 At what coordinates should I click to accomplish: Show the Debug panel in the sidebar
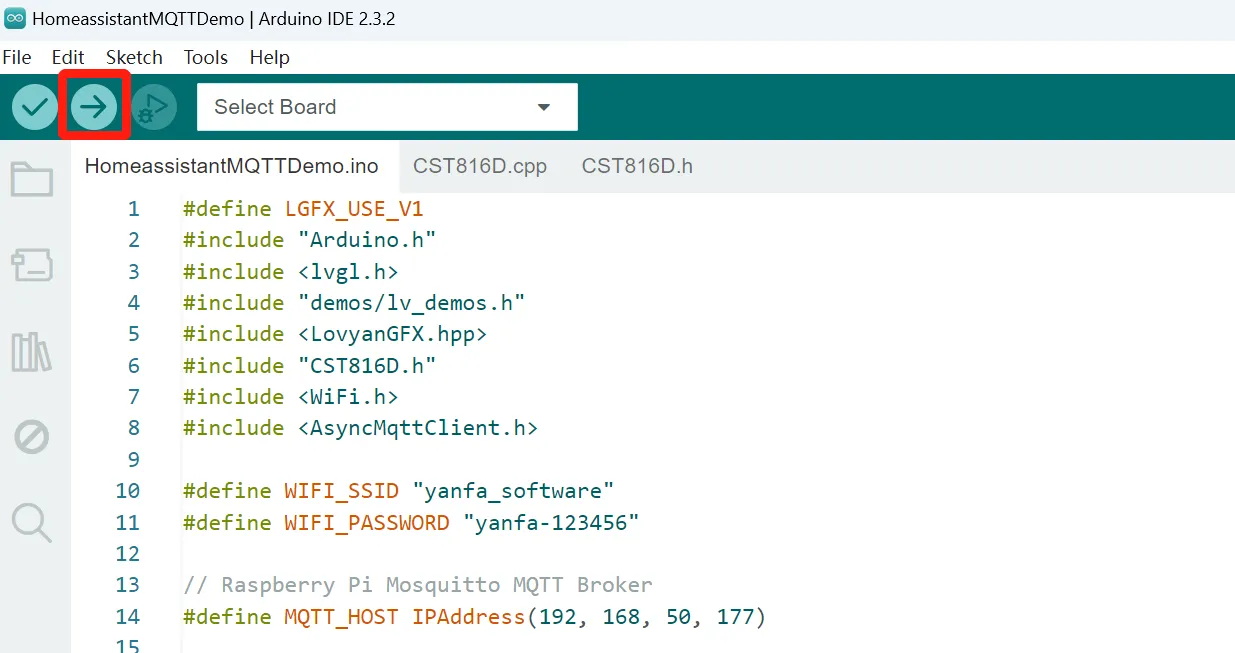tap(32, 437)
